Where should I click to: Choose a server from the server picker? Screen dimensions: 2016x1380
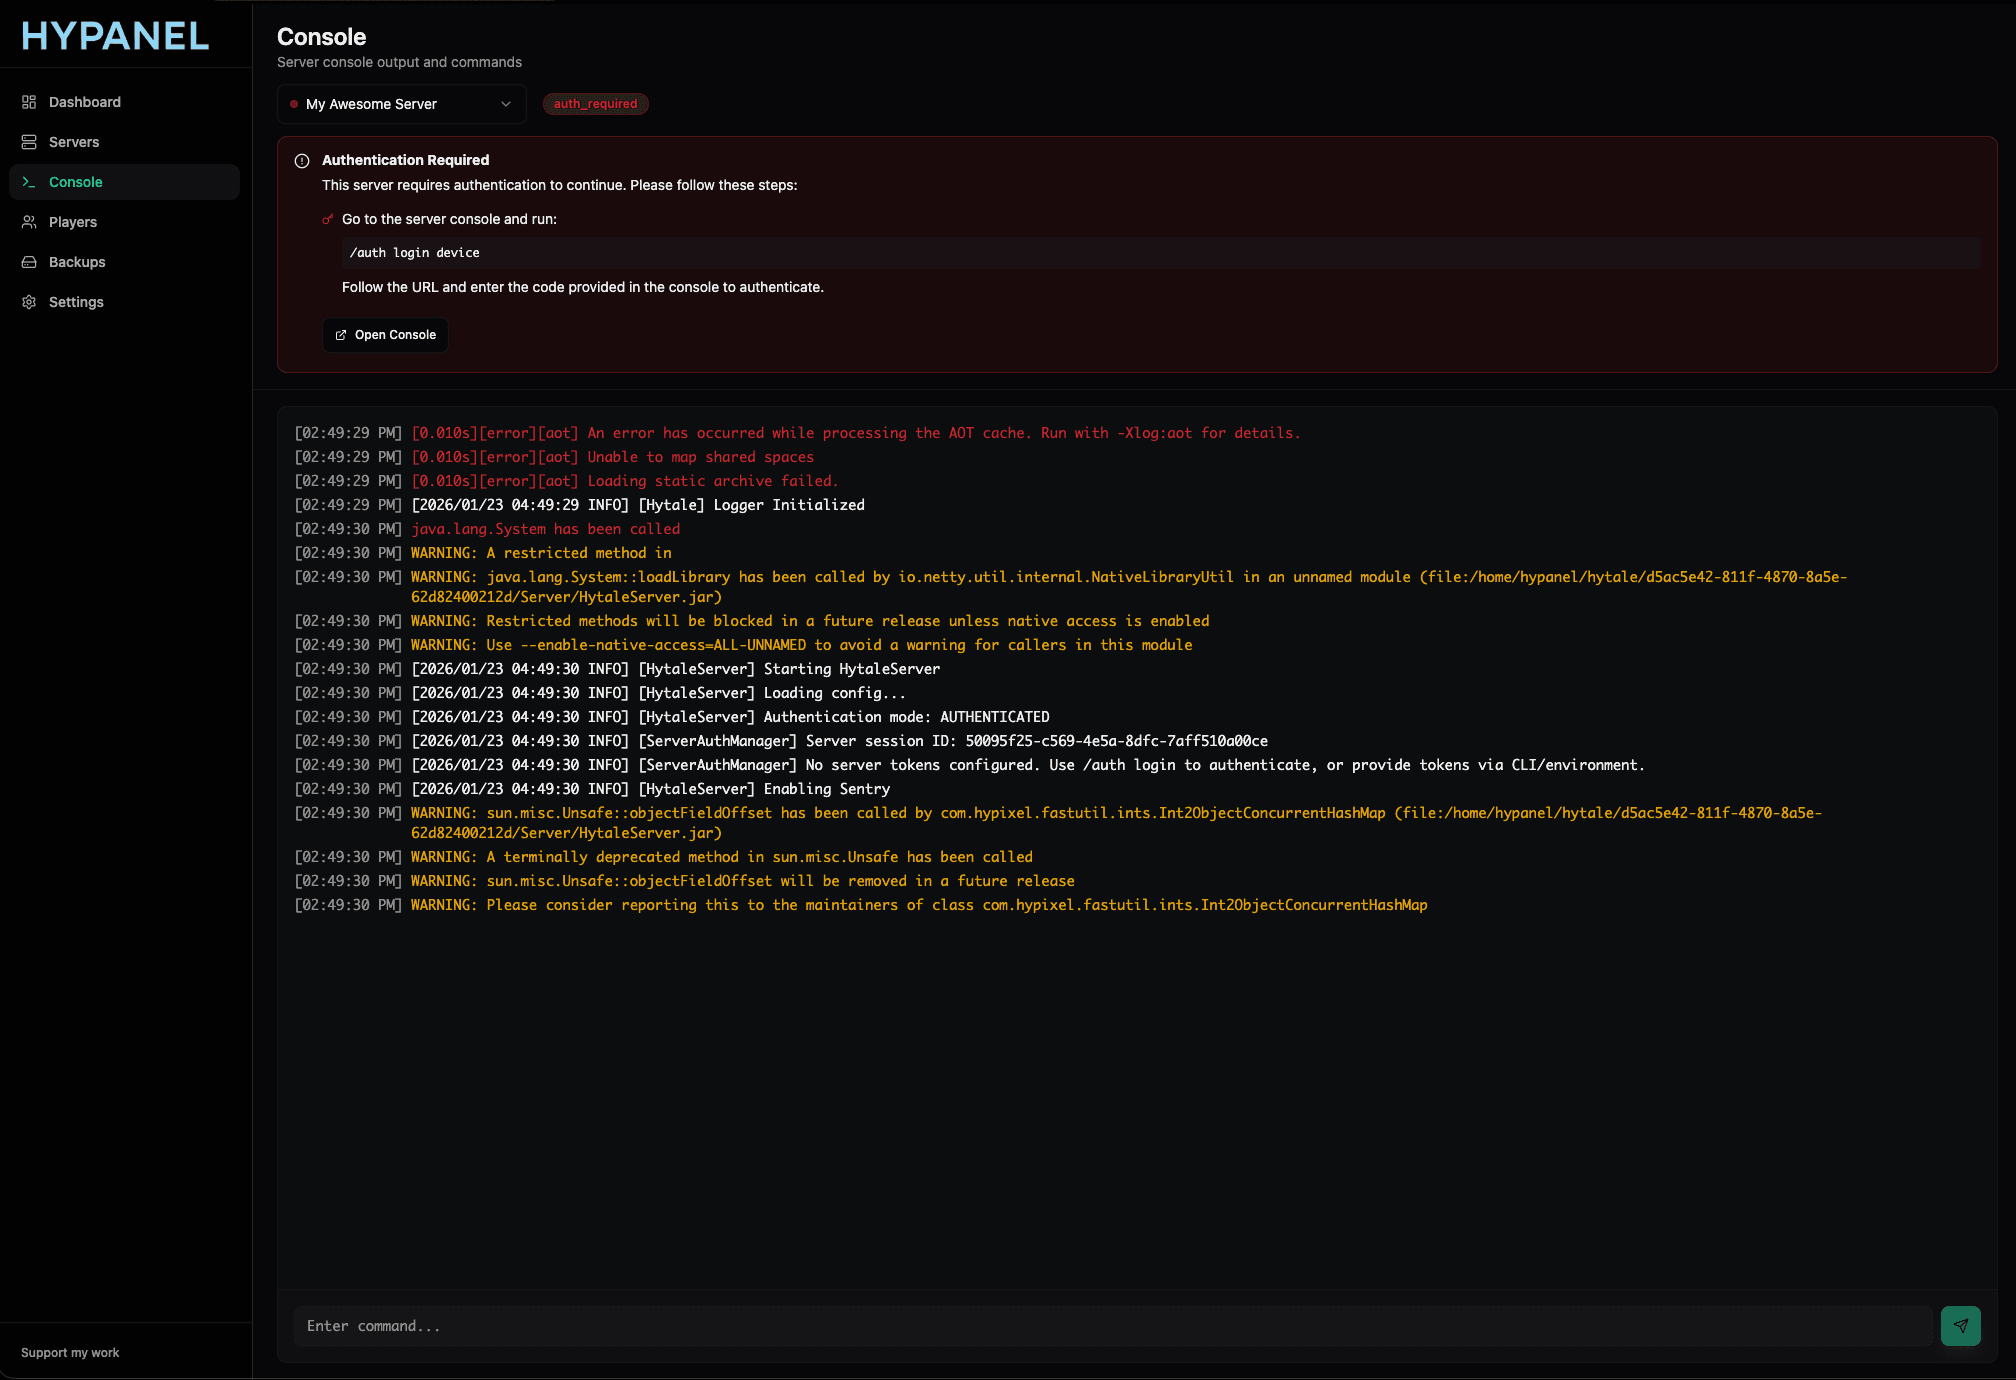point(400,104)
